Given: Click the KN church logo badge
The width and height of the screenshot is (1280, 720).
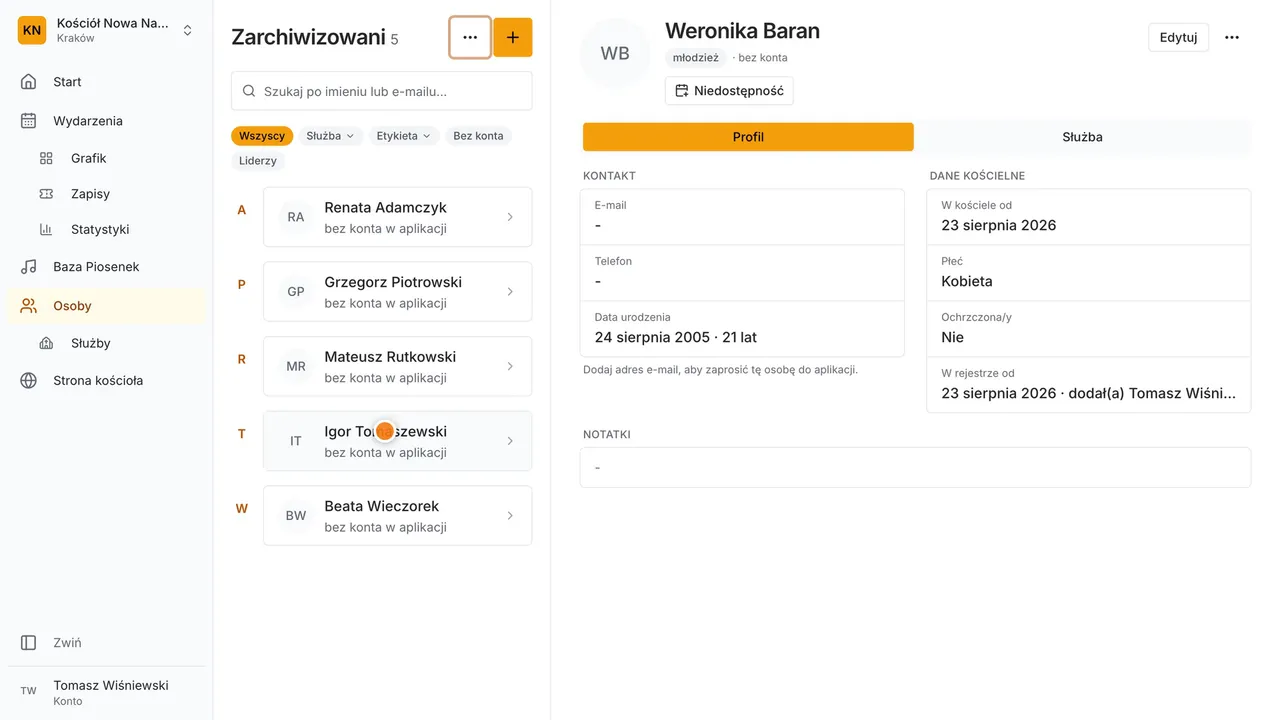Looking at the screenshot, I should pyautogui.click(x=32, y=30).
